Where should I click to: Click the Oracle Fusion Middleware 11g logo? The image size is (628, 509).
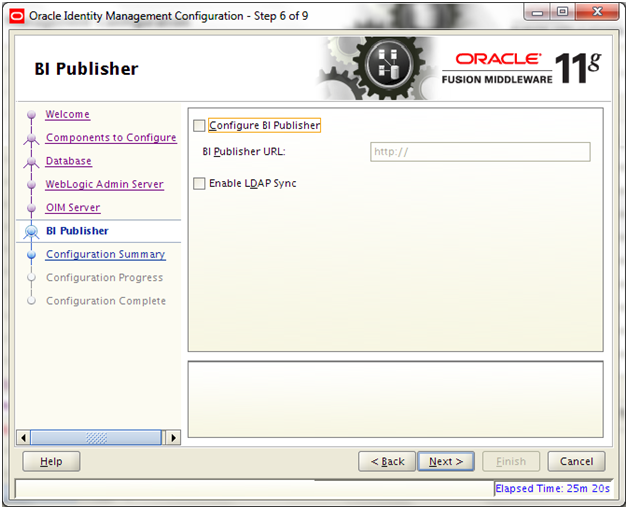point(521,68)
